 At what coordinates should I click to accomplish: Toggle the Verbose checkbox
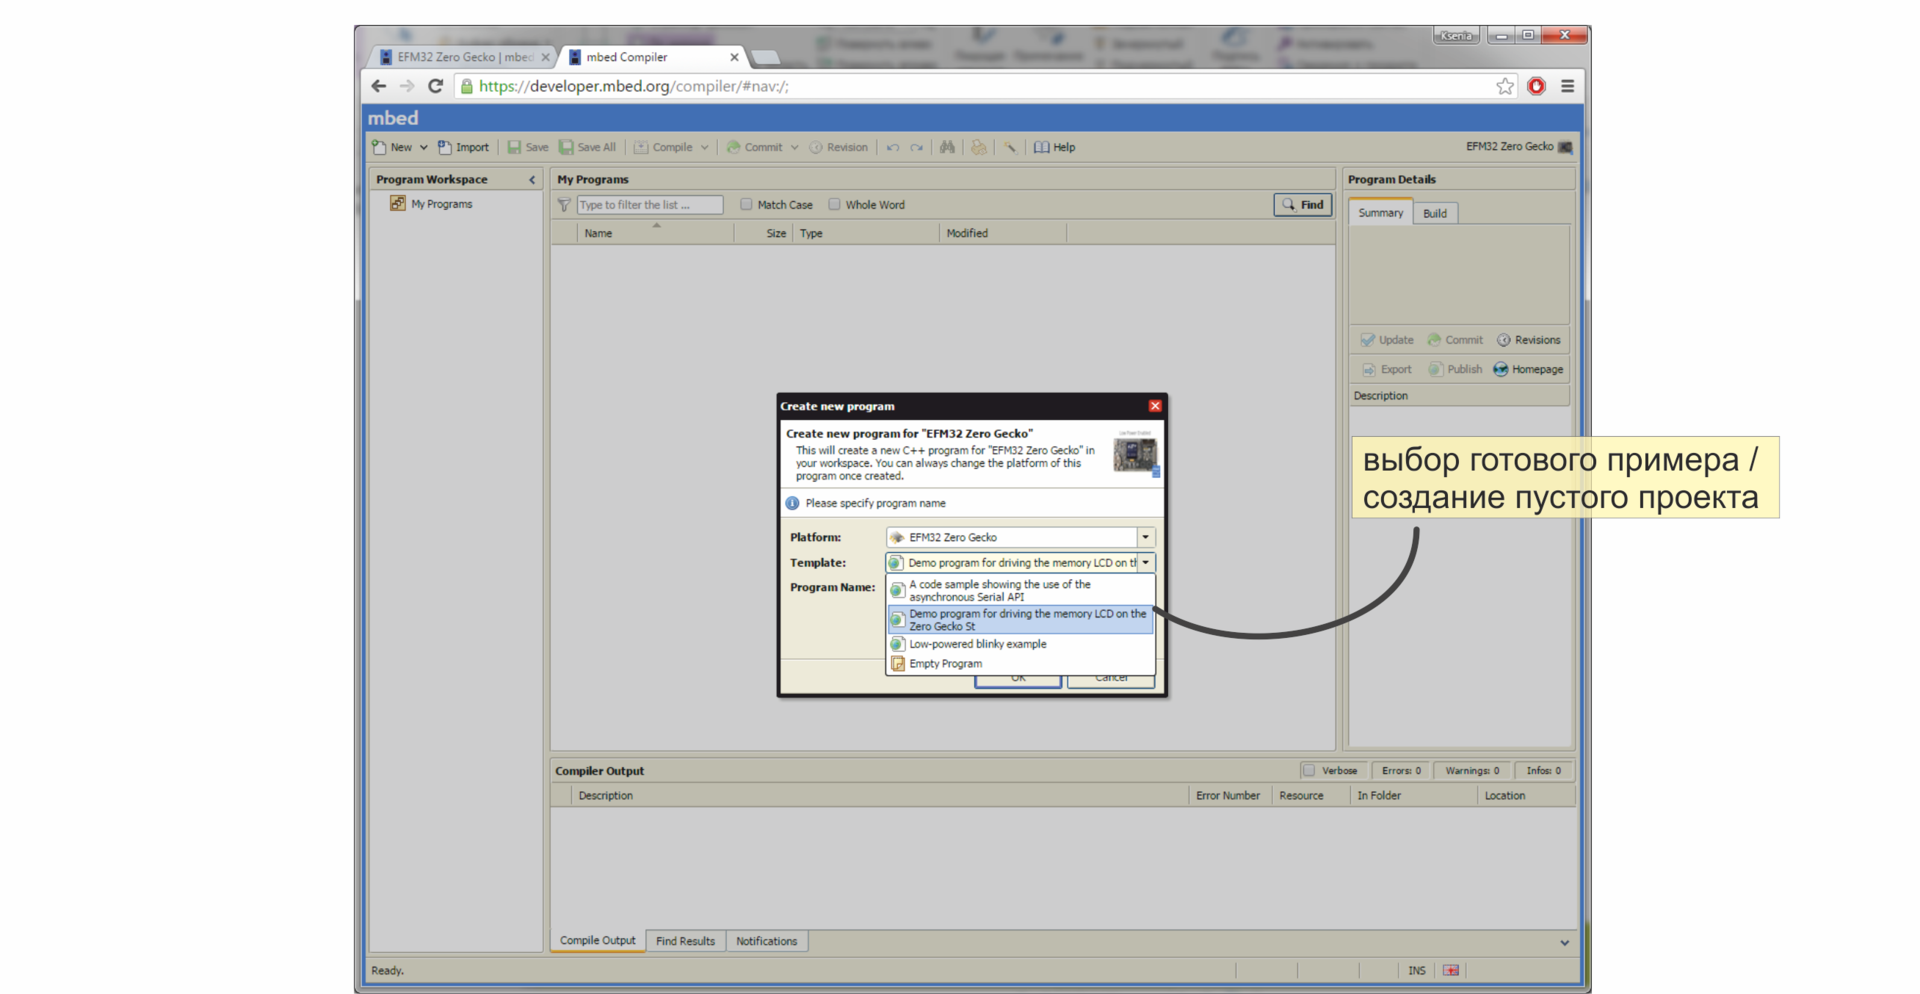click(1308, 771)
